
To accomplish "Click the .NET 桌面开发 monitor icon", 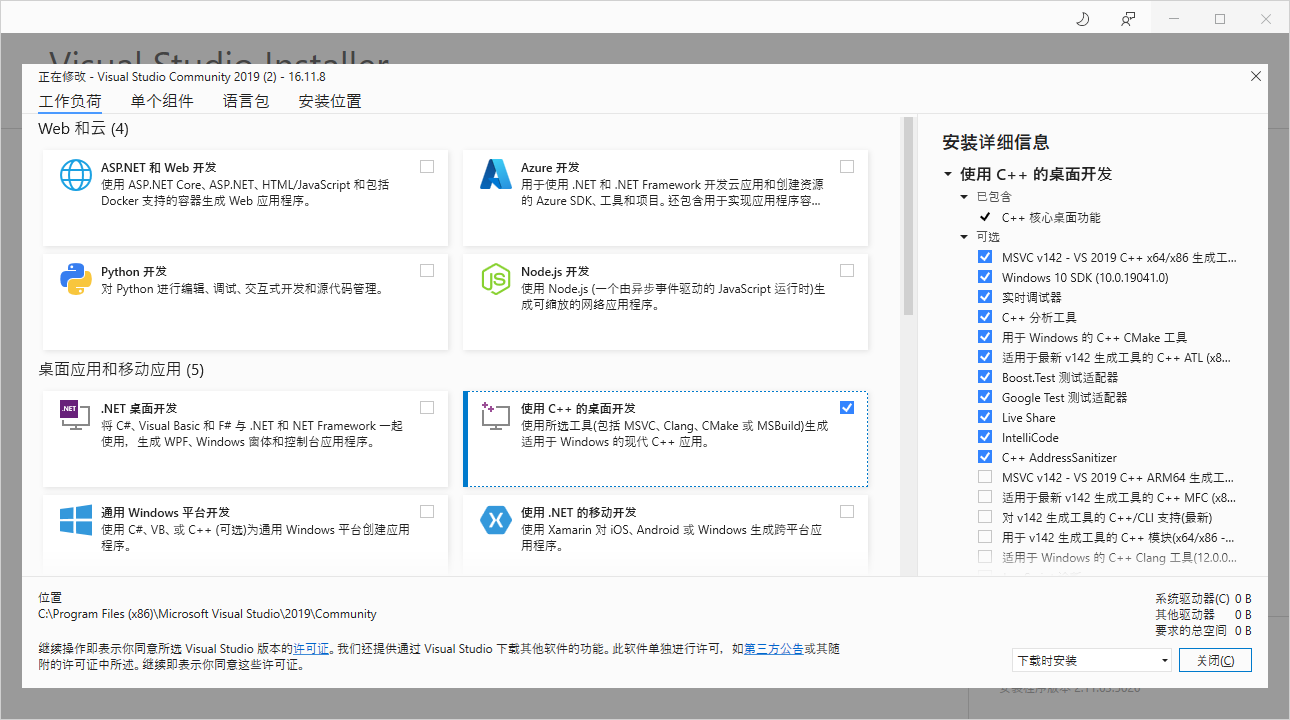I will point(76,416).
